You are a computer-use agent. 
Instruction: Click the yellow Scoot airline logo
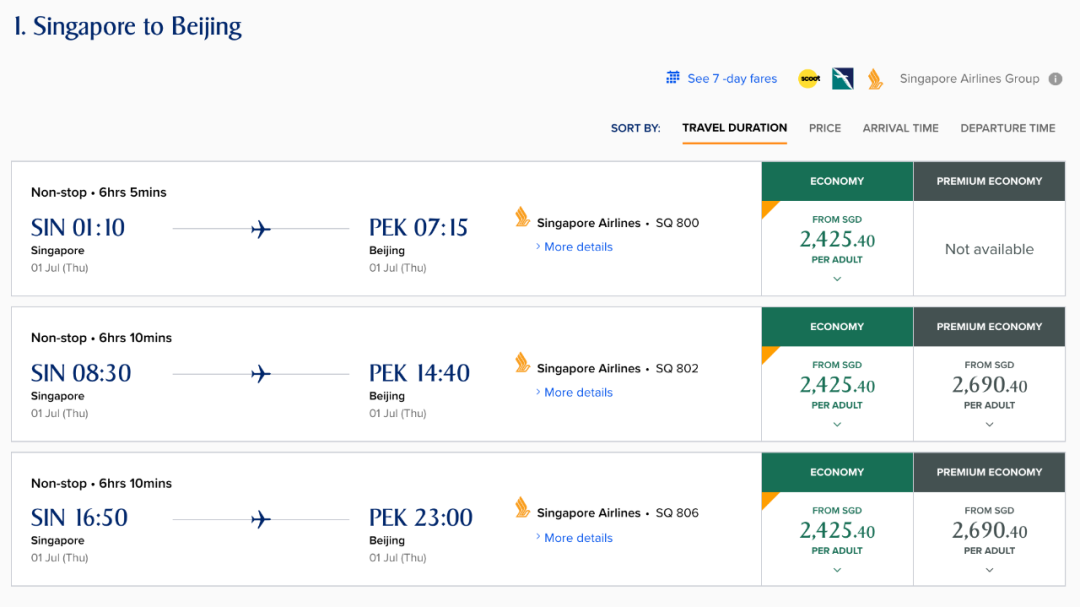[808, 79]
